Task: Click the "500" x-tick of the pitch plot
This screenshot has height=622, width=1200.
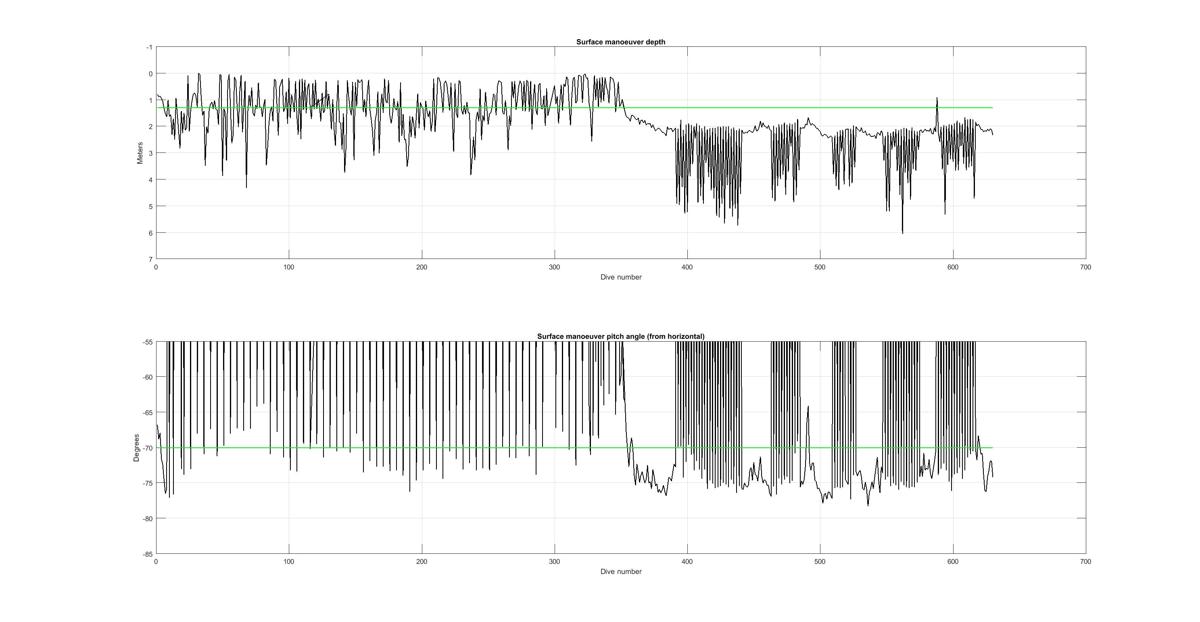Action: tap(820, 562)
